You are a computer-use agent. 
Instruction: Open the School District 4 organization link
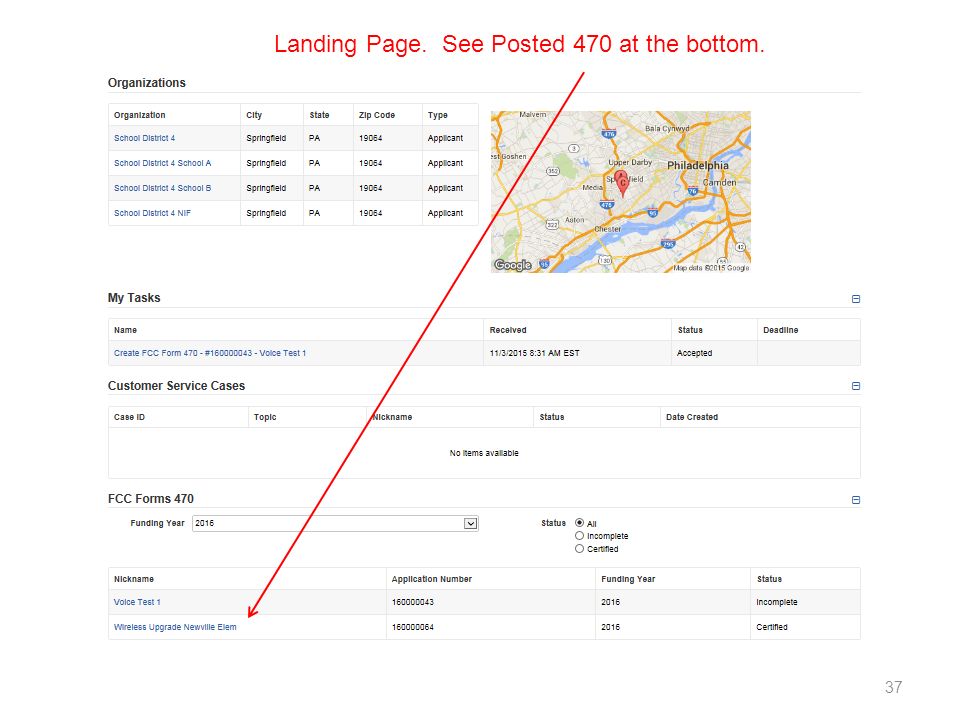pos(144,138)
